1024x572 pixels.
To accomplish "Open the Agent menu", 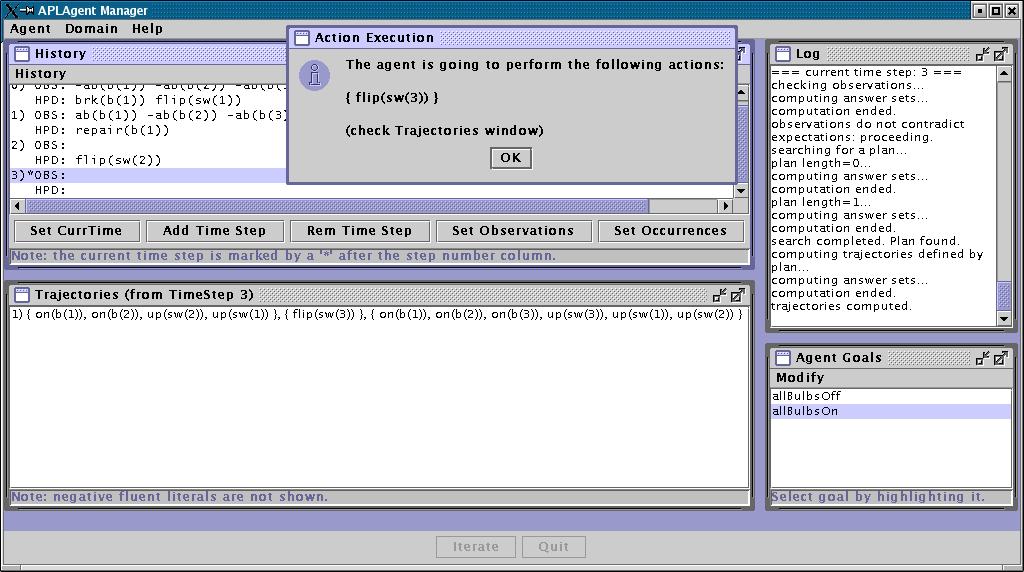I will click(x=30, y=29).
